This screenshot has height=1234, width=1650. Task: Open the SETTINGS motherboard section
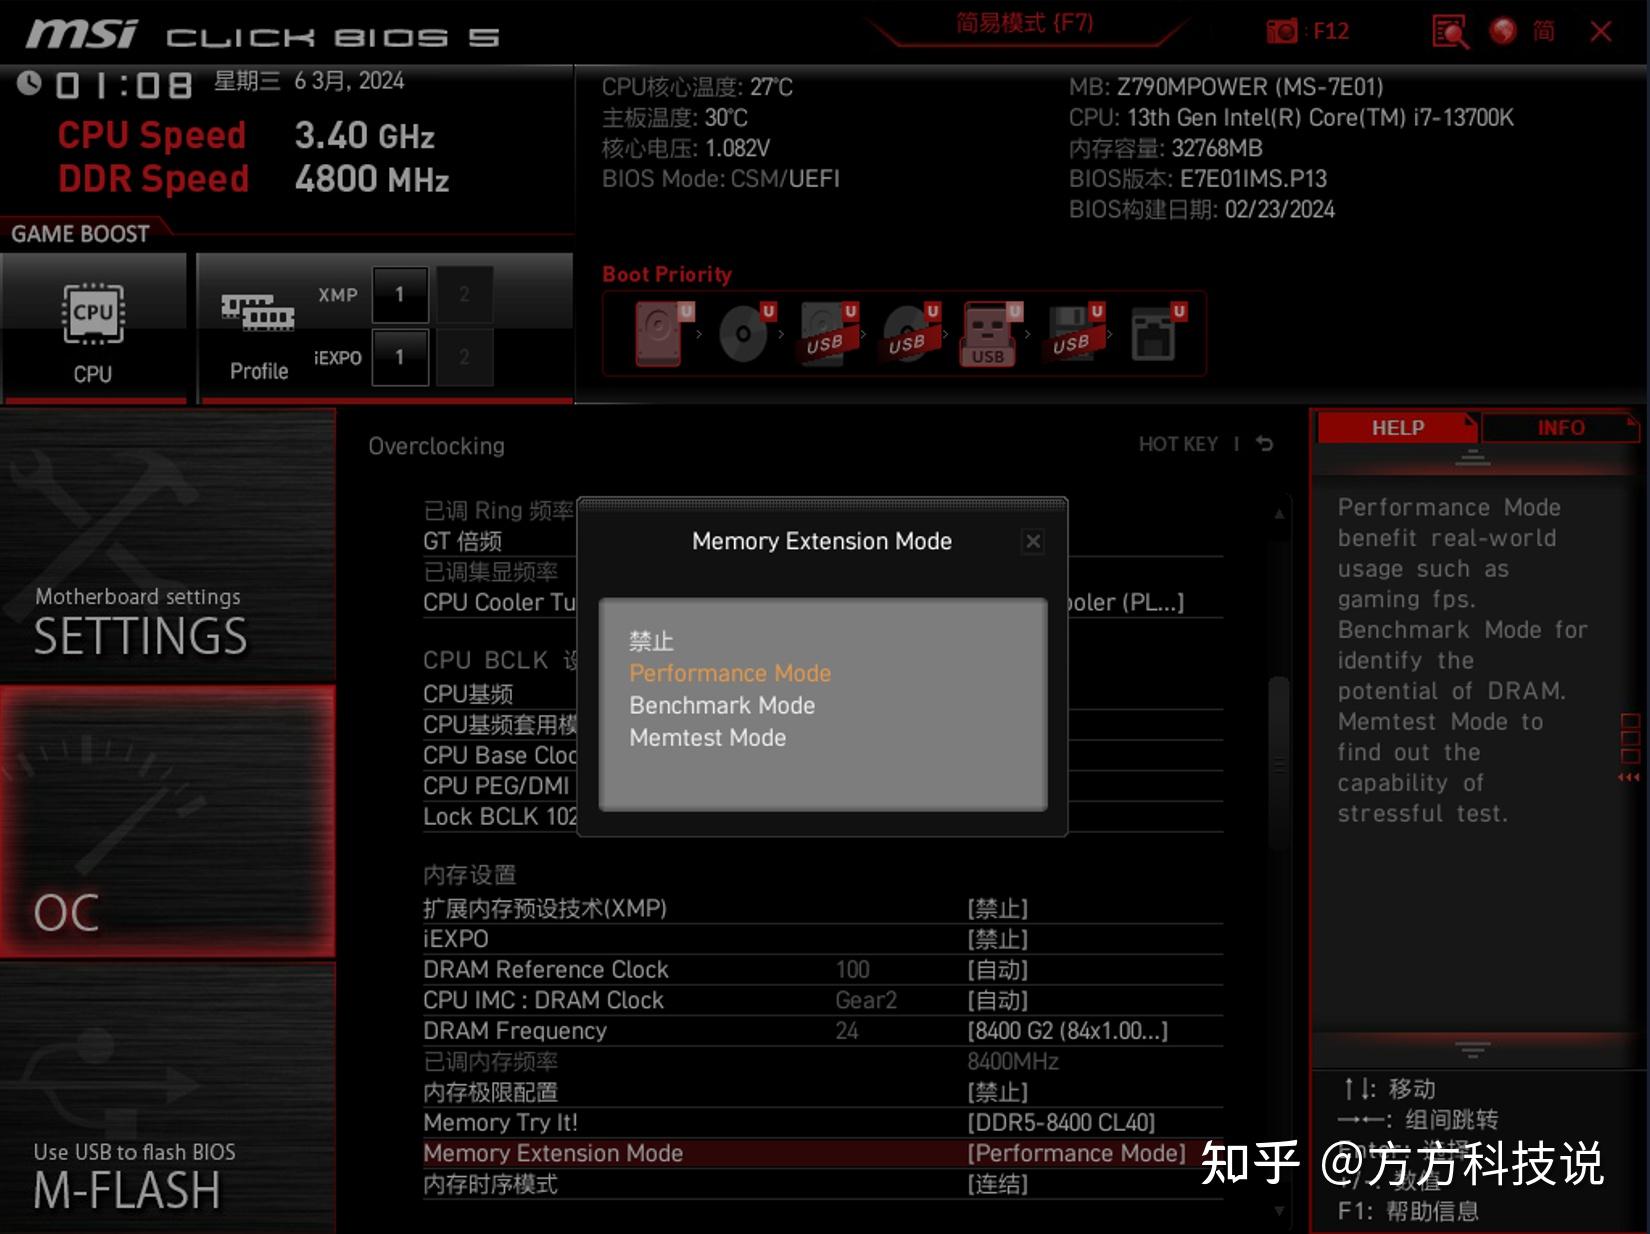pyautogui.click(x=168, y=546)
